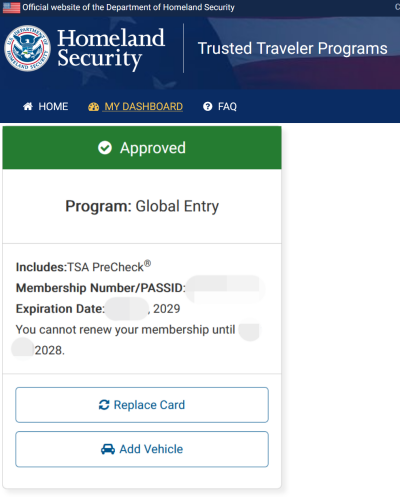This screenshot has height=501, width=400.
Task: Click the car icon in Add Vehicle
Action: (x=108, y=449)
